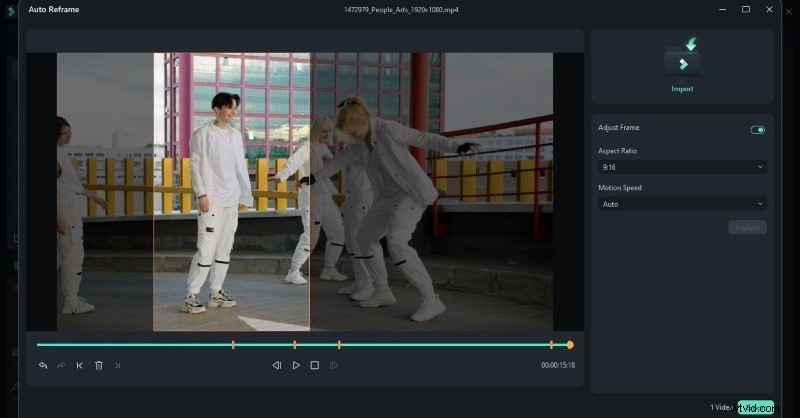Click the third keyframe marker on timeline

339,345
